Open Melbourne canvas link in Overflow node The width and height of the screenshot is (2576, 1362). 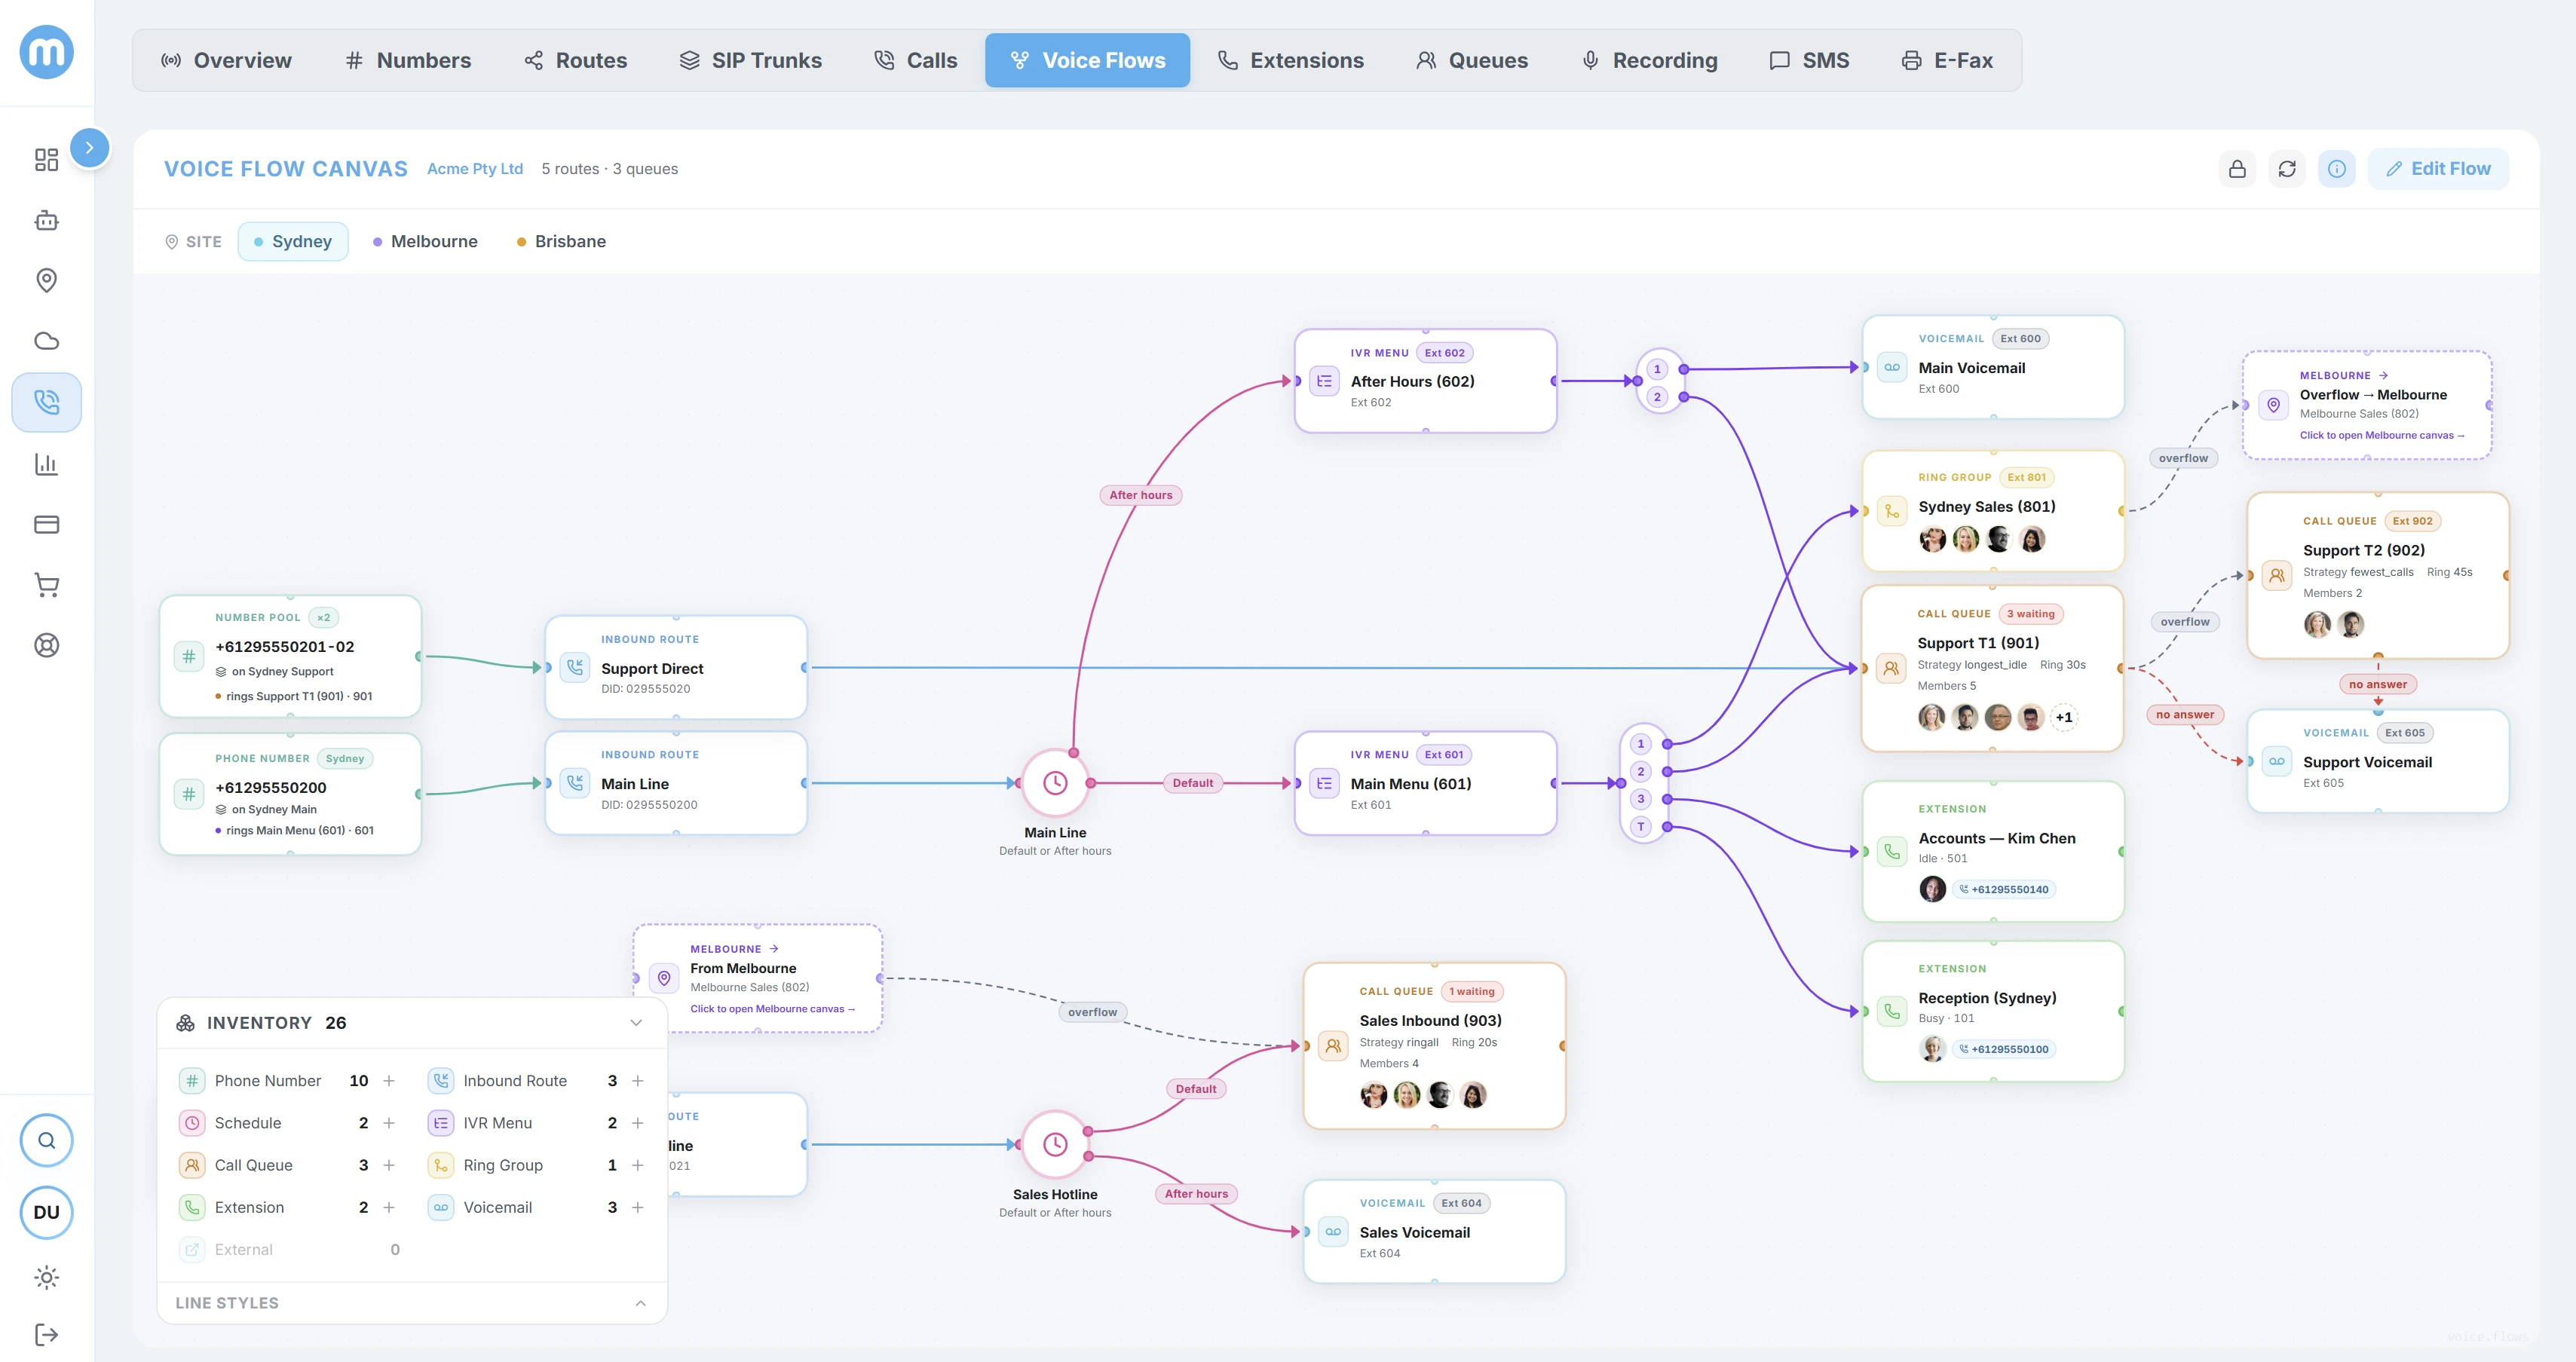pos(2381,435)
